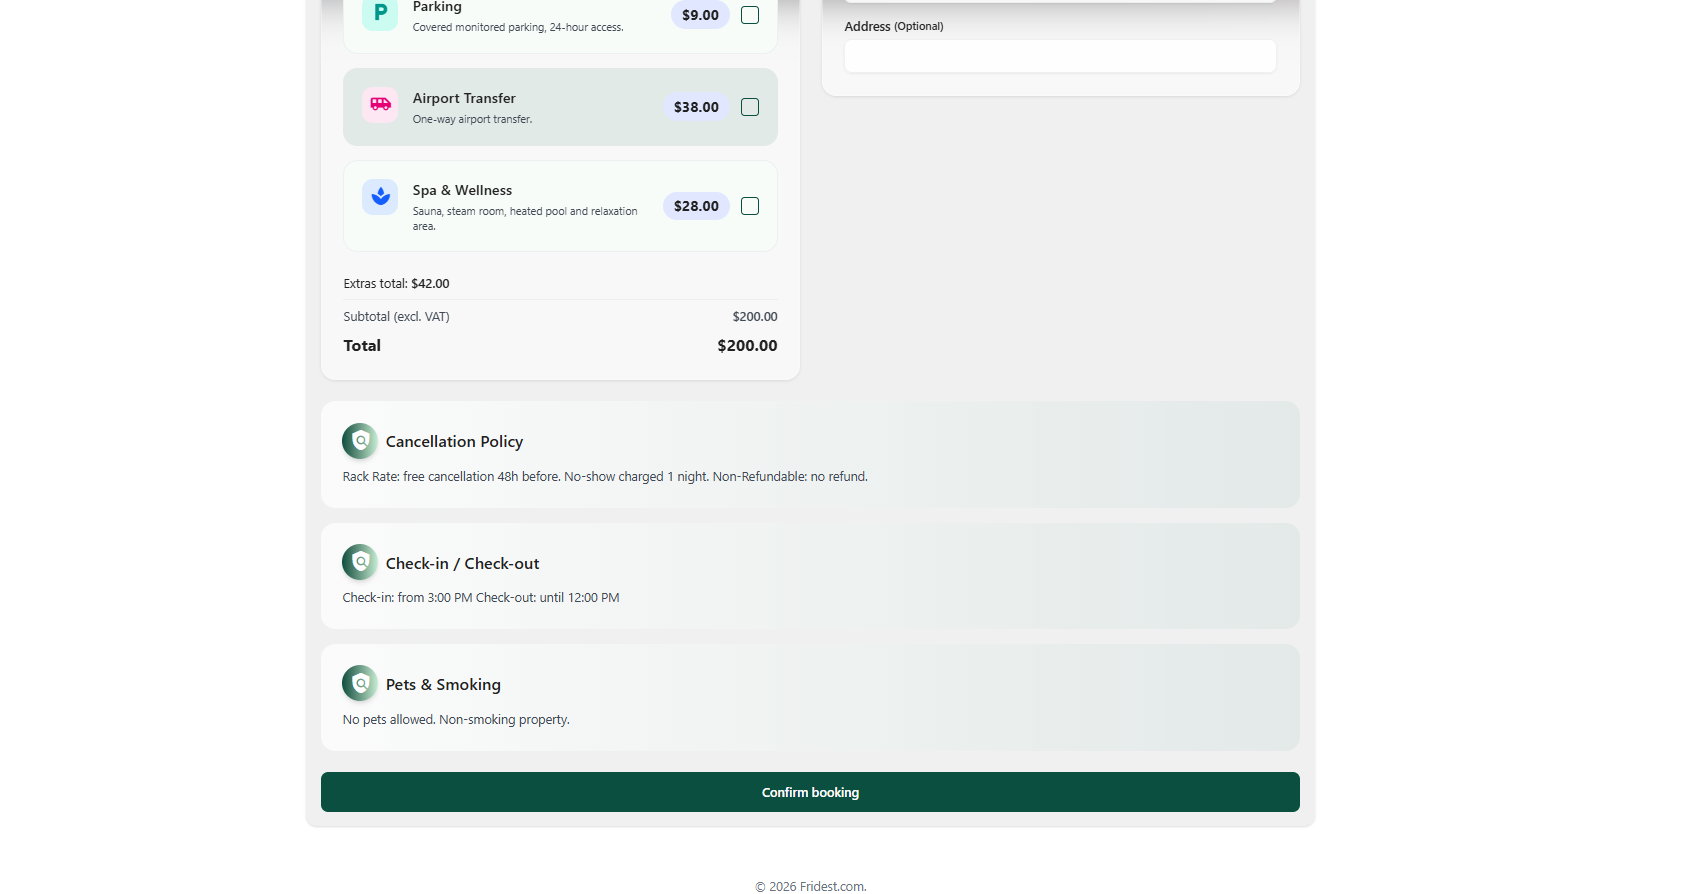Click the $9.00 Parking price badge

[700, 15]
